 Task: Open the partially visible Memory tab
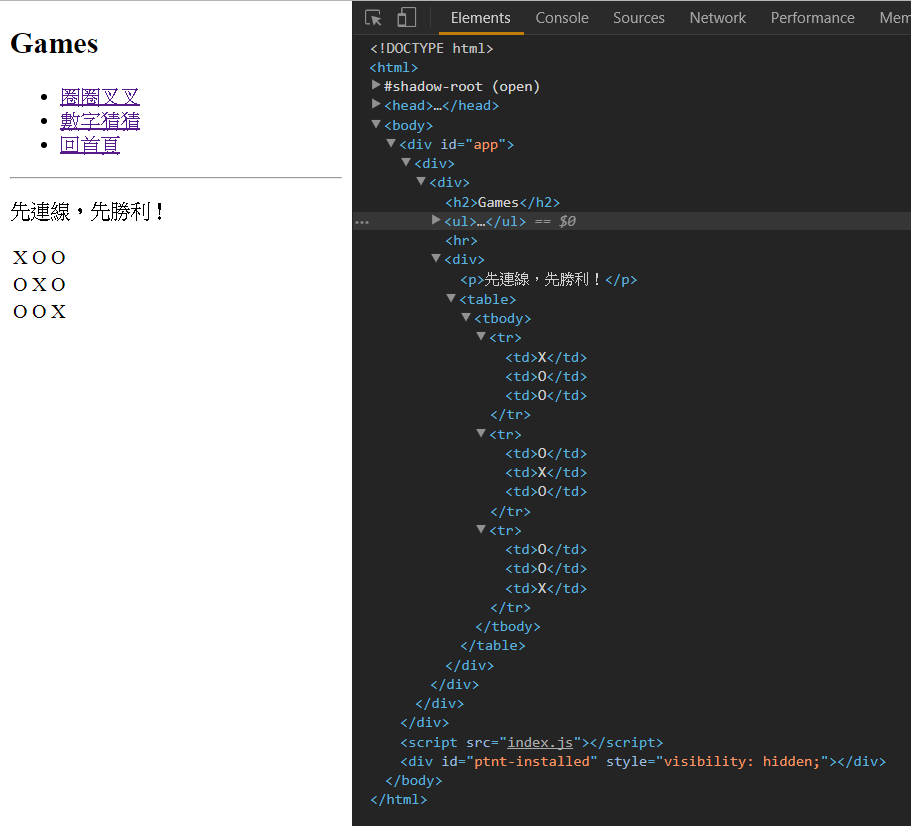pos(895,18)
